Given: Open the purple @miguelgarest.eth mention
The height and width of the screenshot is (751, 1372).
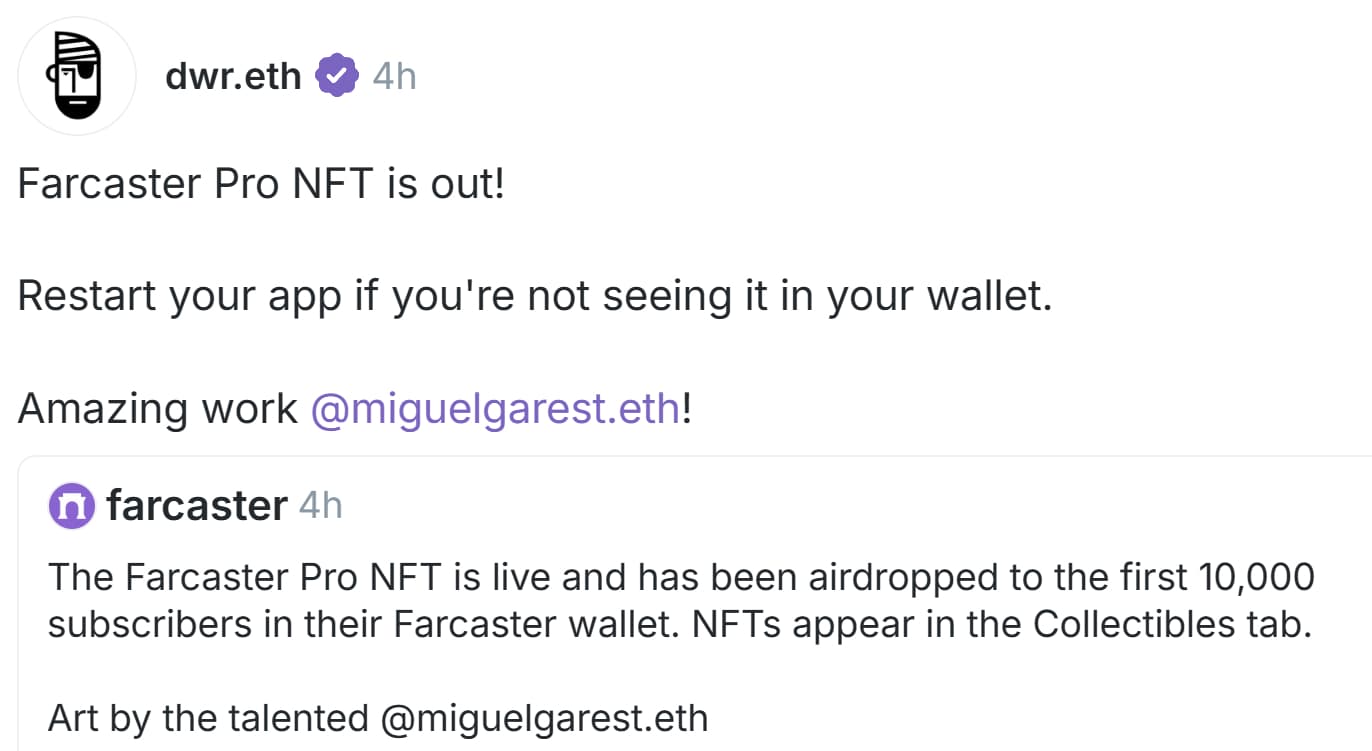Looking at the screenshot, I should point(496,409).
